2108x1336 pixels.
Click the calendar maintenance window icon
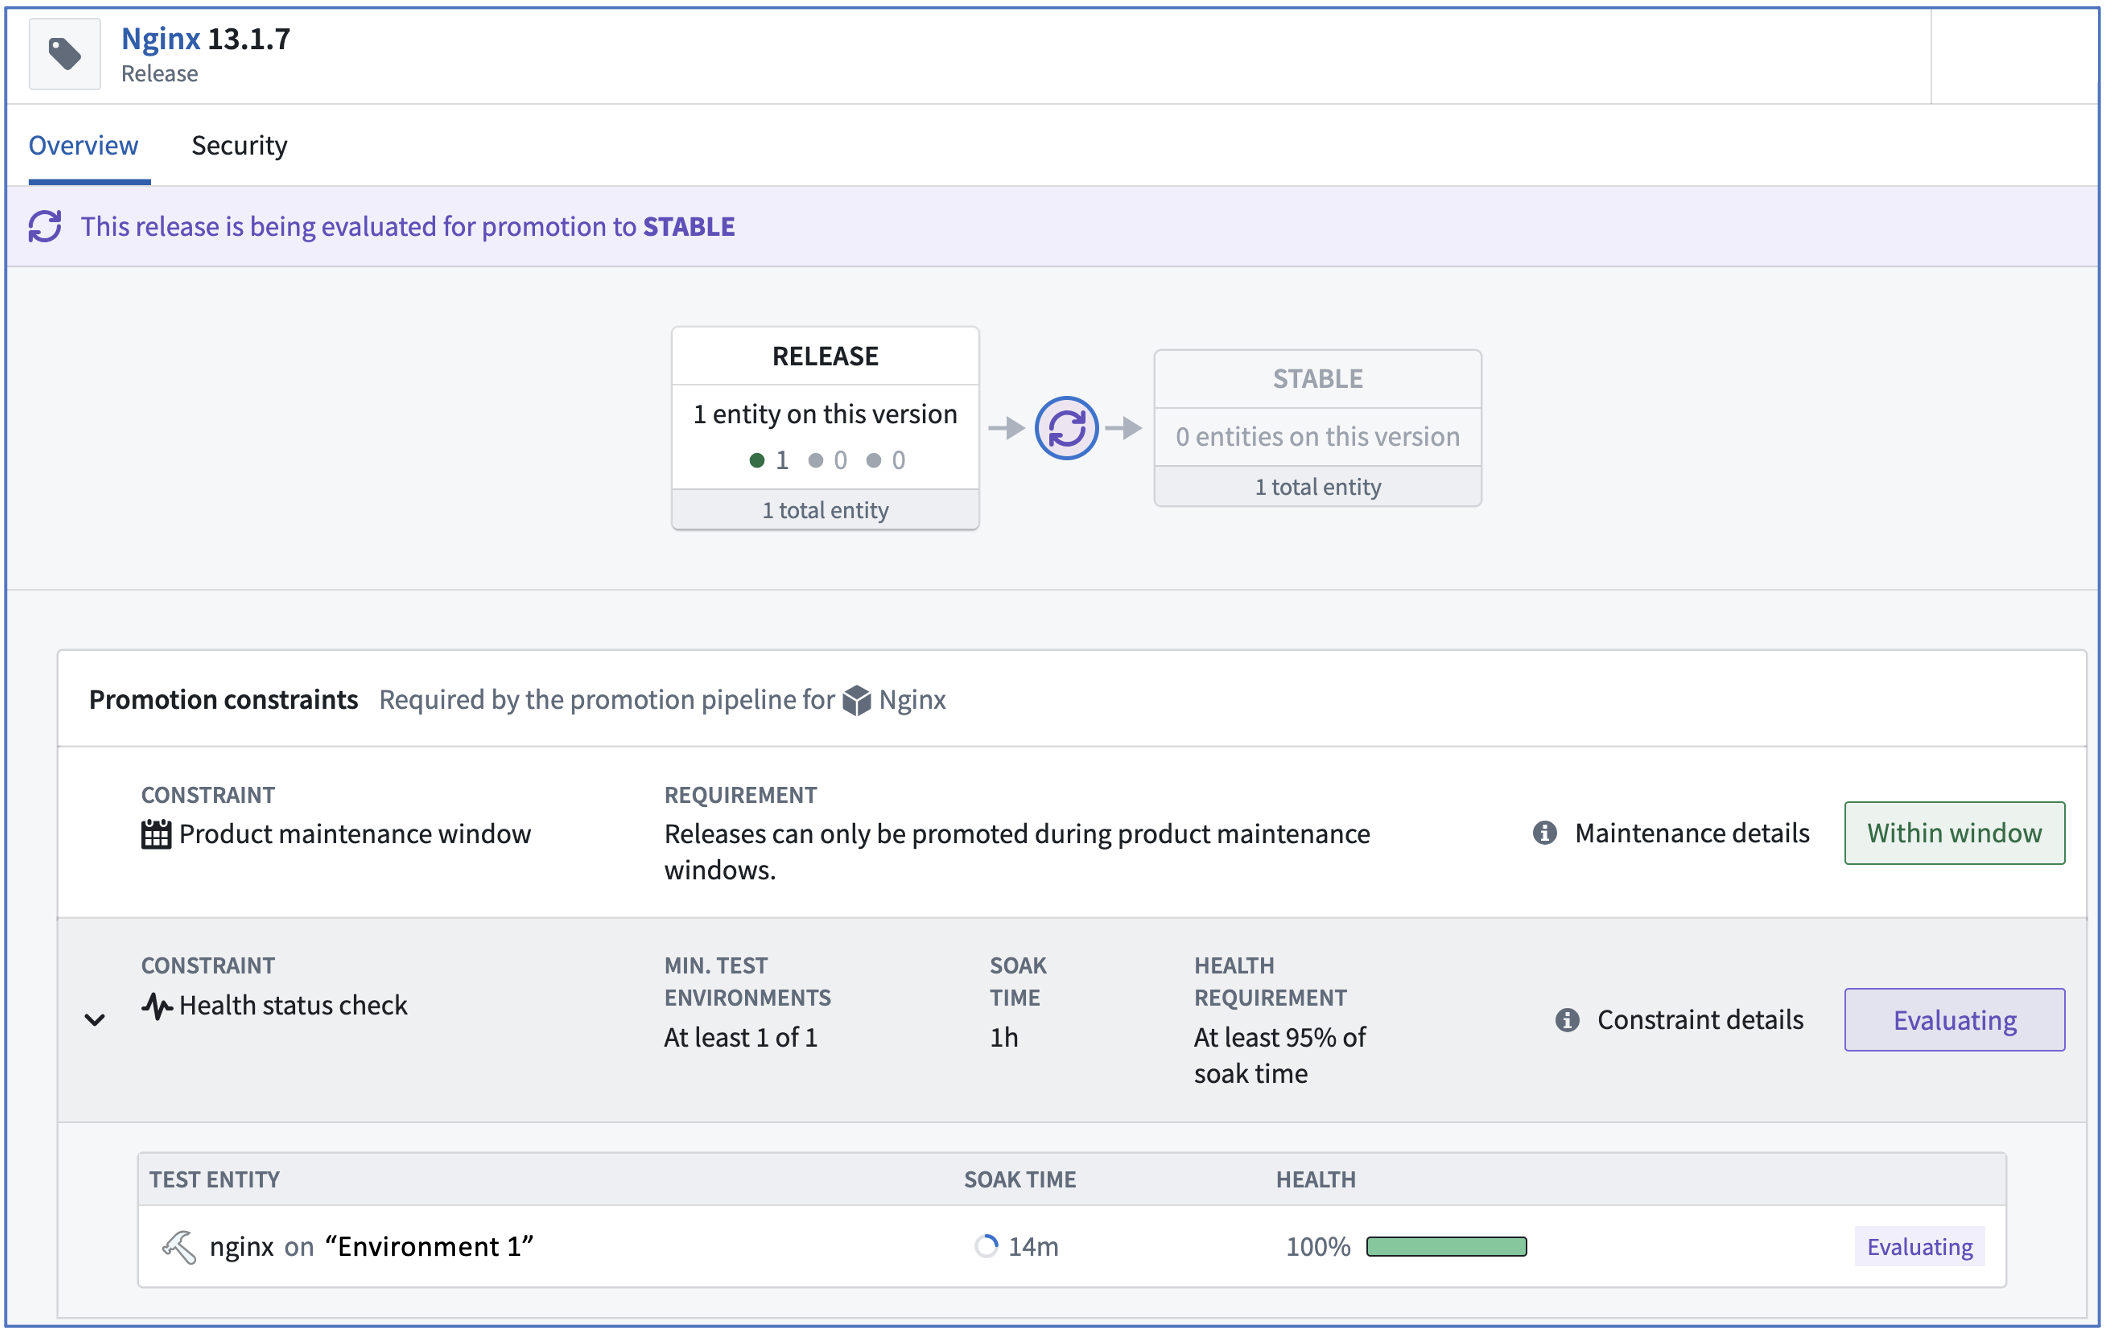tap(156, 834)
